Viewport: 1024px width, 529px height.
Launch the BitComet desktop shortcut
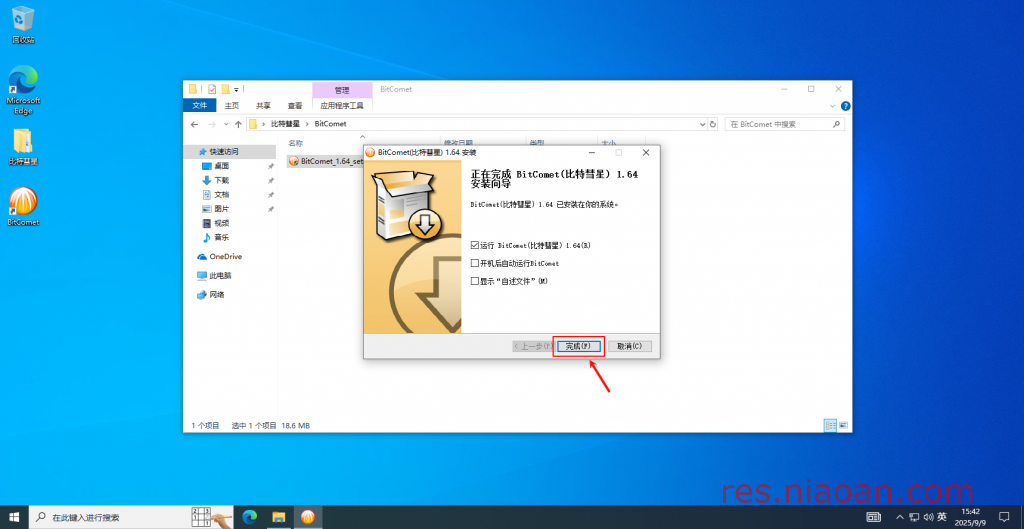(x=23, y=206)
